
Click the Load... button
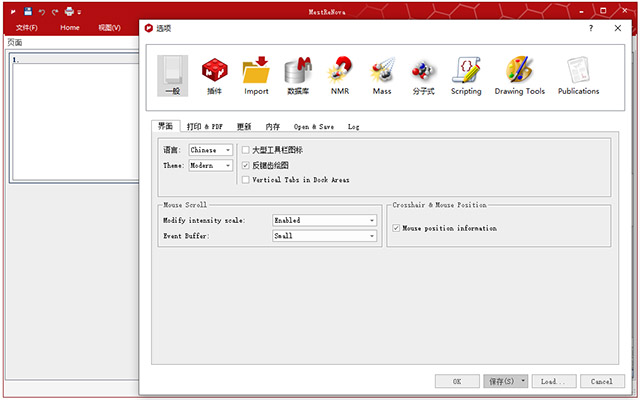pos(554,381)
